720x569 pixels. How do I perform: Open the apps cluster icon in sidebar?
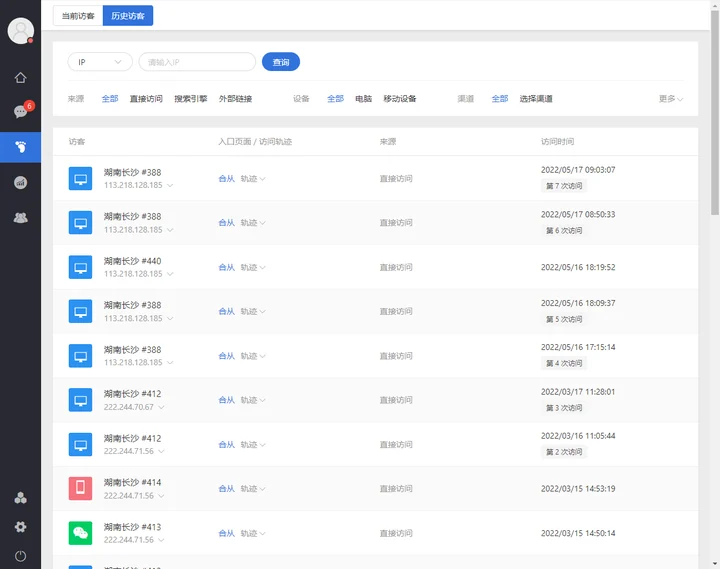tap(20, 498)
